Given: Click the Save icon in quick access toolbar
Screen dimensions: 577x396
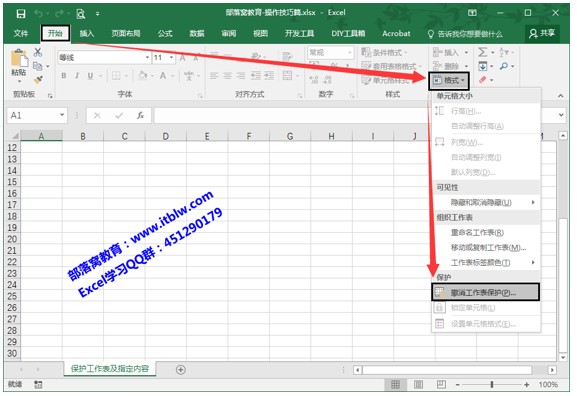Looking at the screenshot, I should 21,14.
